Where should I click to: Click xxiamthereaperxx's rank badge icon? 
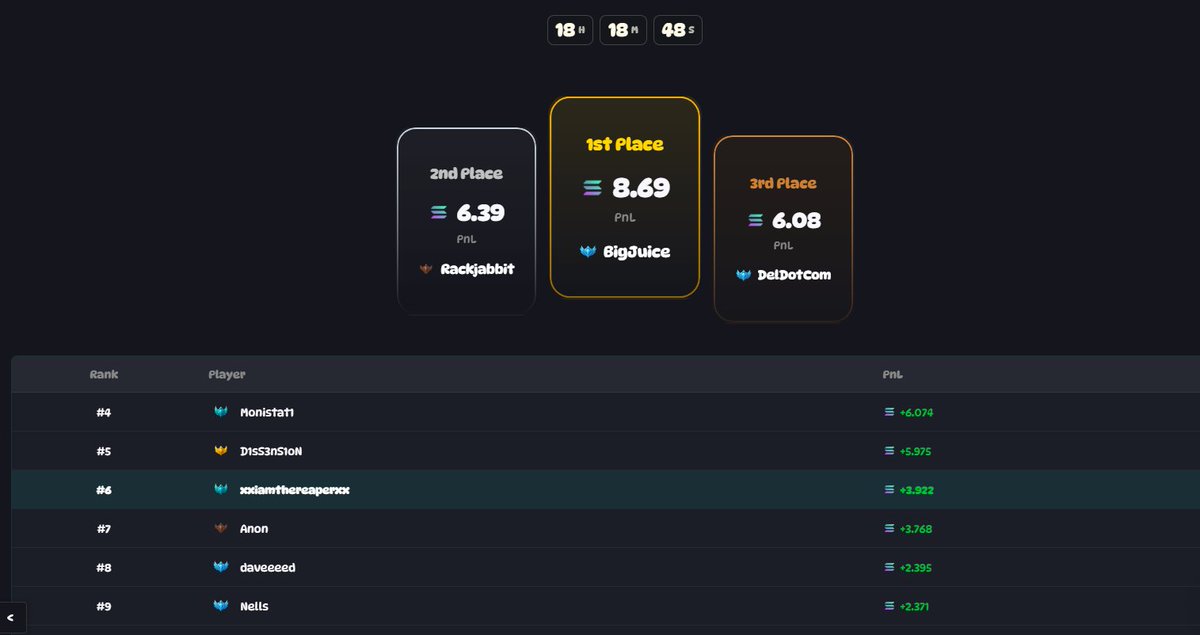[x=221, y=490]
